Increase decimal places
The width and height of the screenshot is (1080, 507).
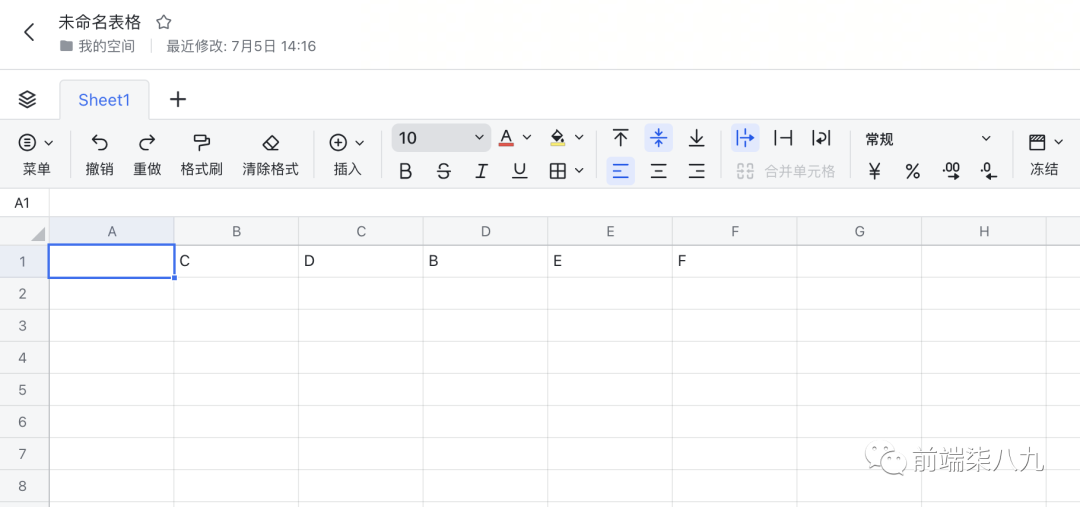(951, 171)
